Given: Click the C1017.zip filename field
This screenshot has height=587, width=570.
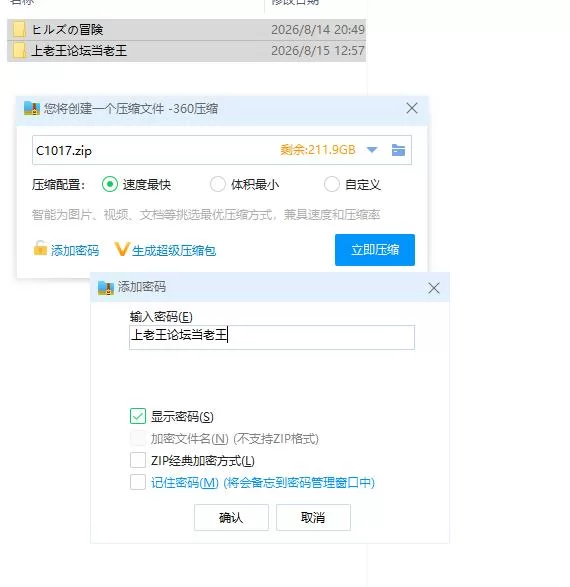Looking at the screenshot, I should click(222, 150).
